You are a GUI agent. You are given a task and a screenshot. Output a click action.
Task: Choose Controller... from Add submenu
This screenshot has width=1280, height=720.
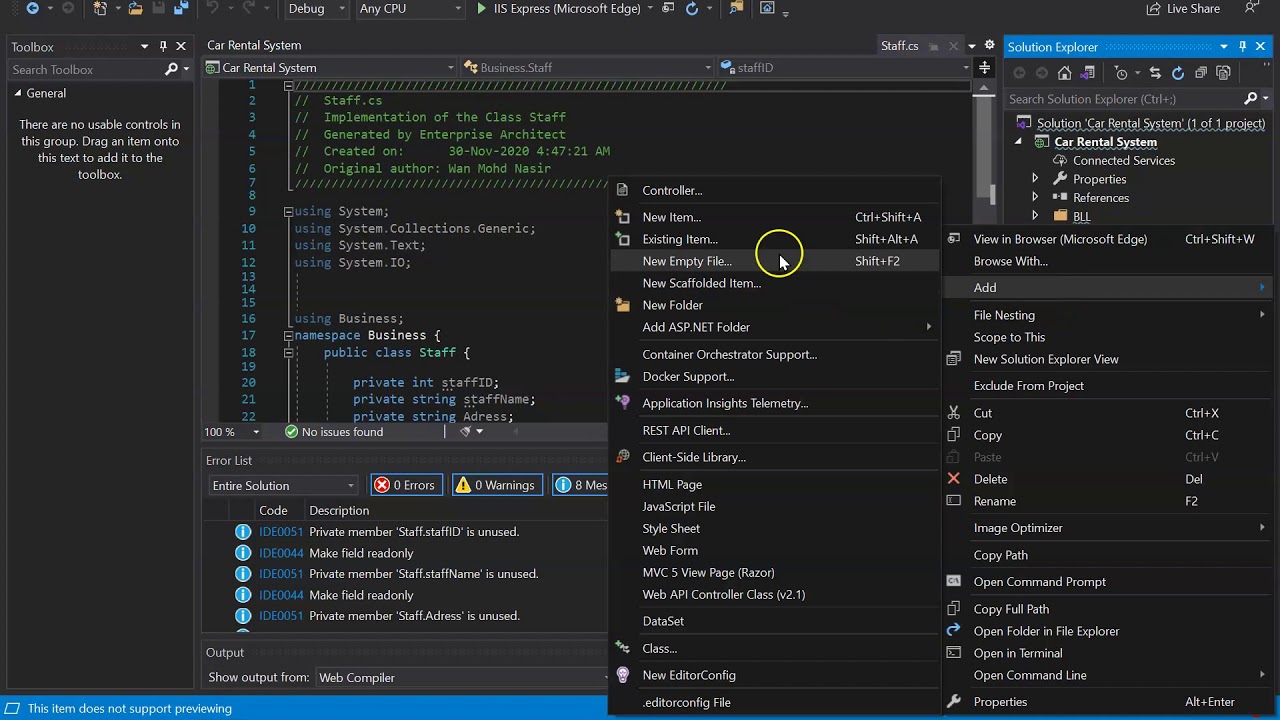[x=775, y=190]
